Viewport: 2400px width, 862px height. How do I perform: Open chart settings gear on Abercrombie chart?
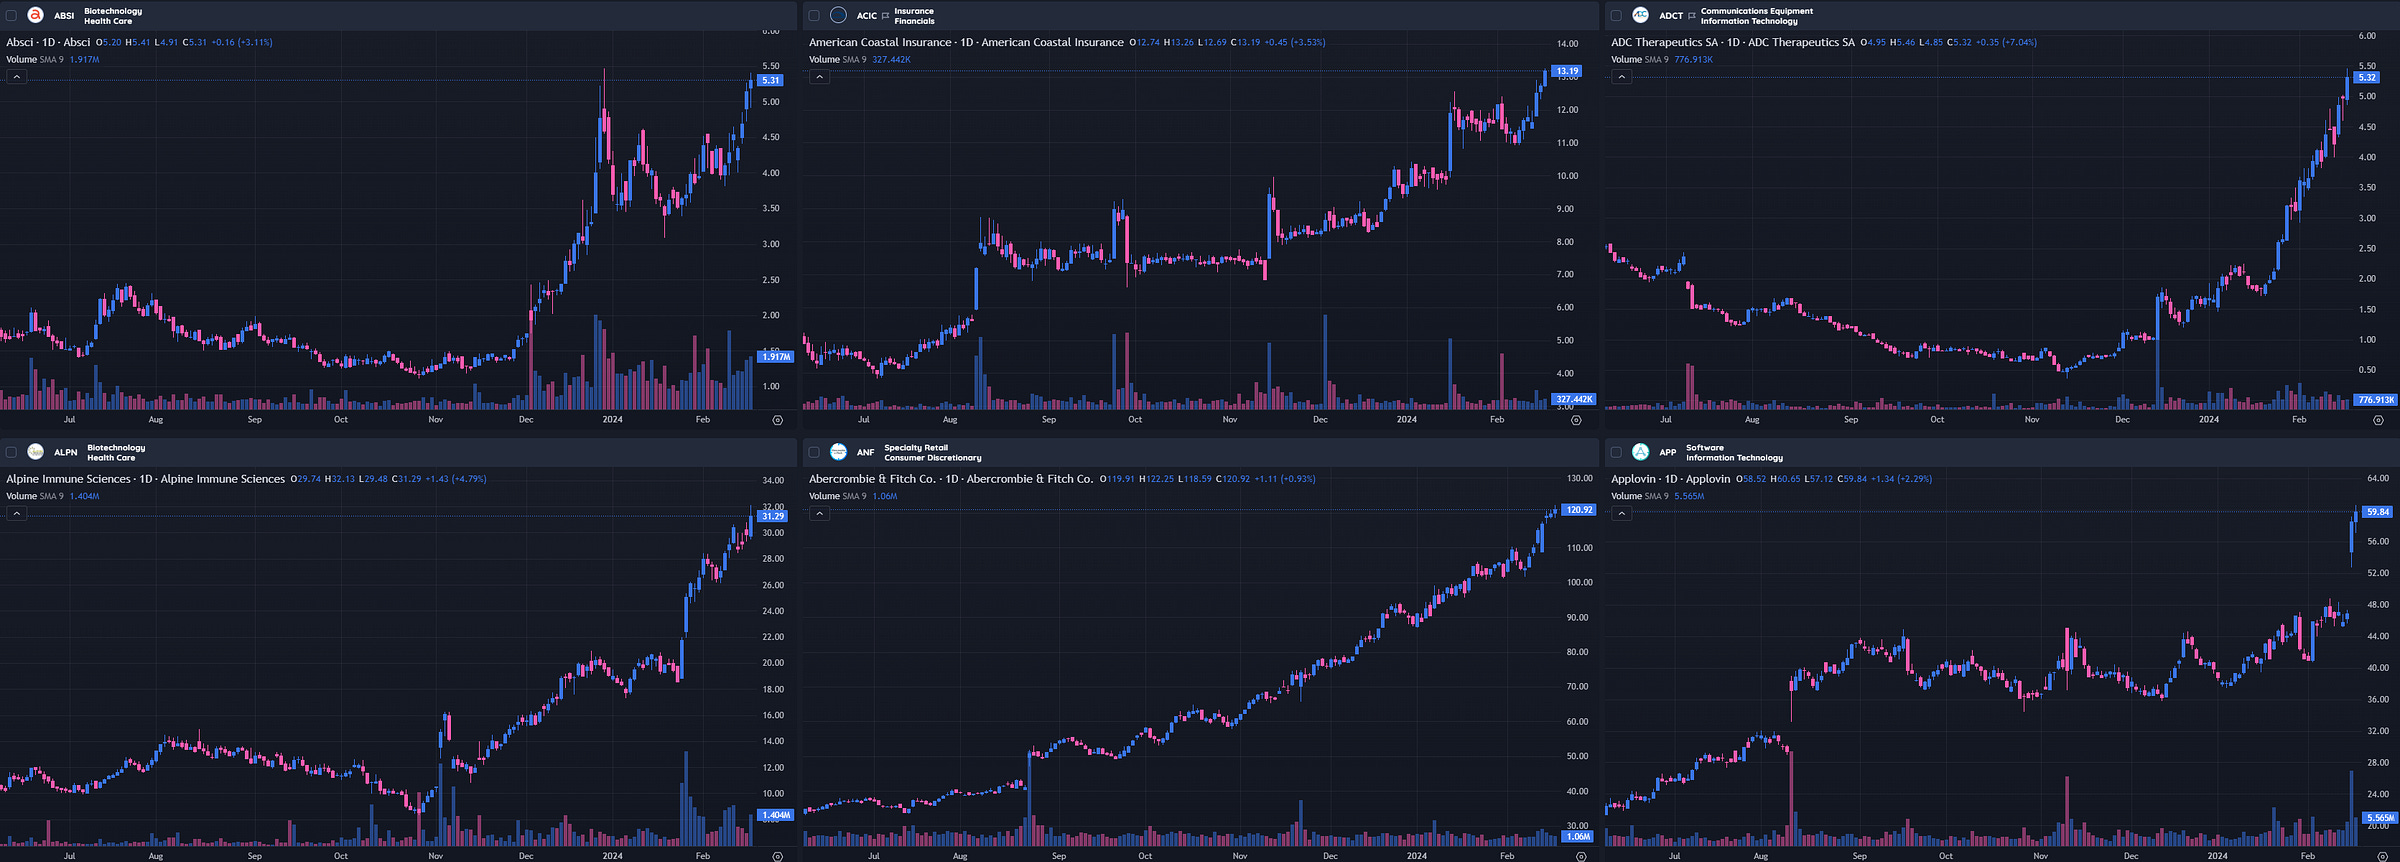click(x=1580, y=856)
